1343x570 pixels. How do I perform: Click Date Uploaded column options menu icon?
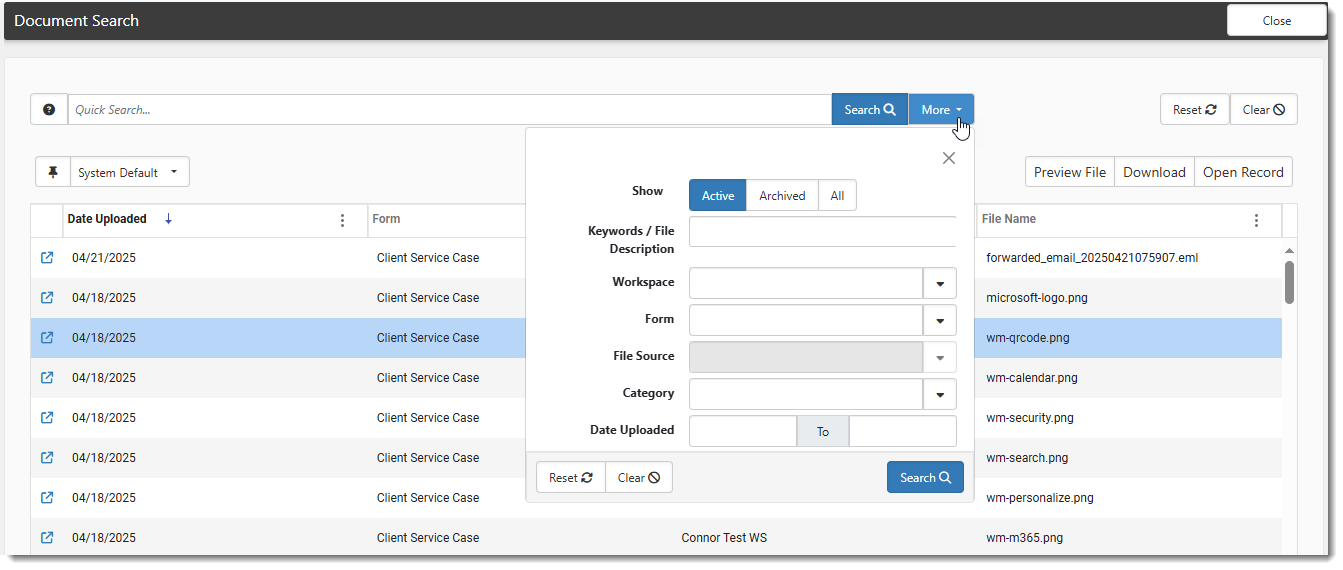point(343,220)
